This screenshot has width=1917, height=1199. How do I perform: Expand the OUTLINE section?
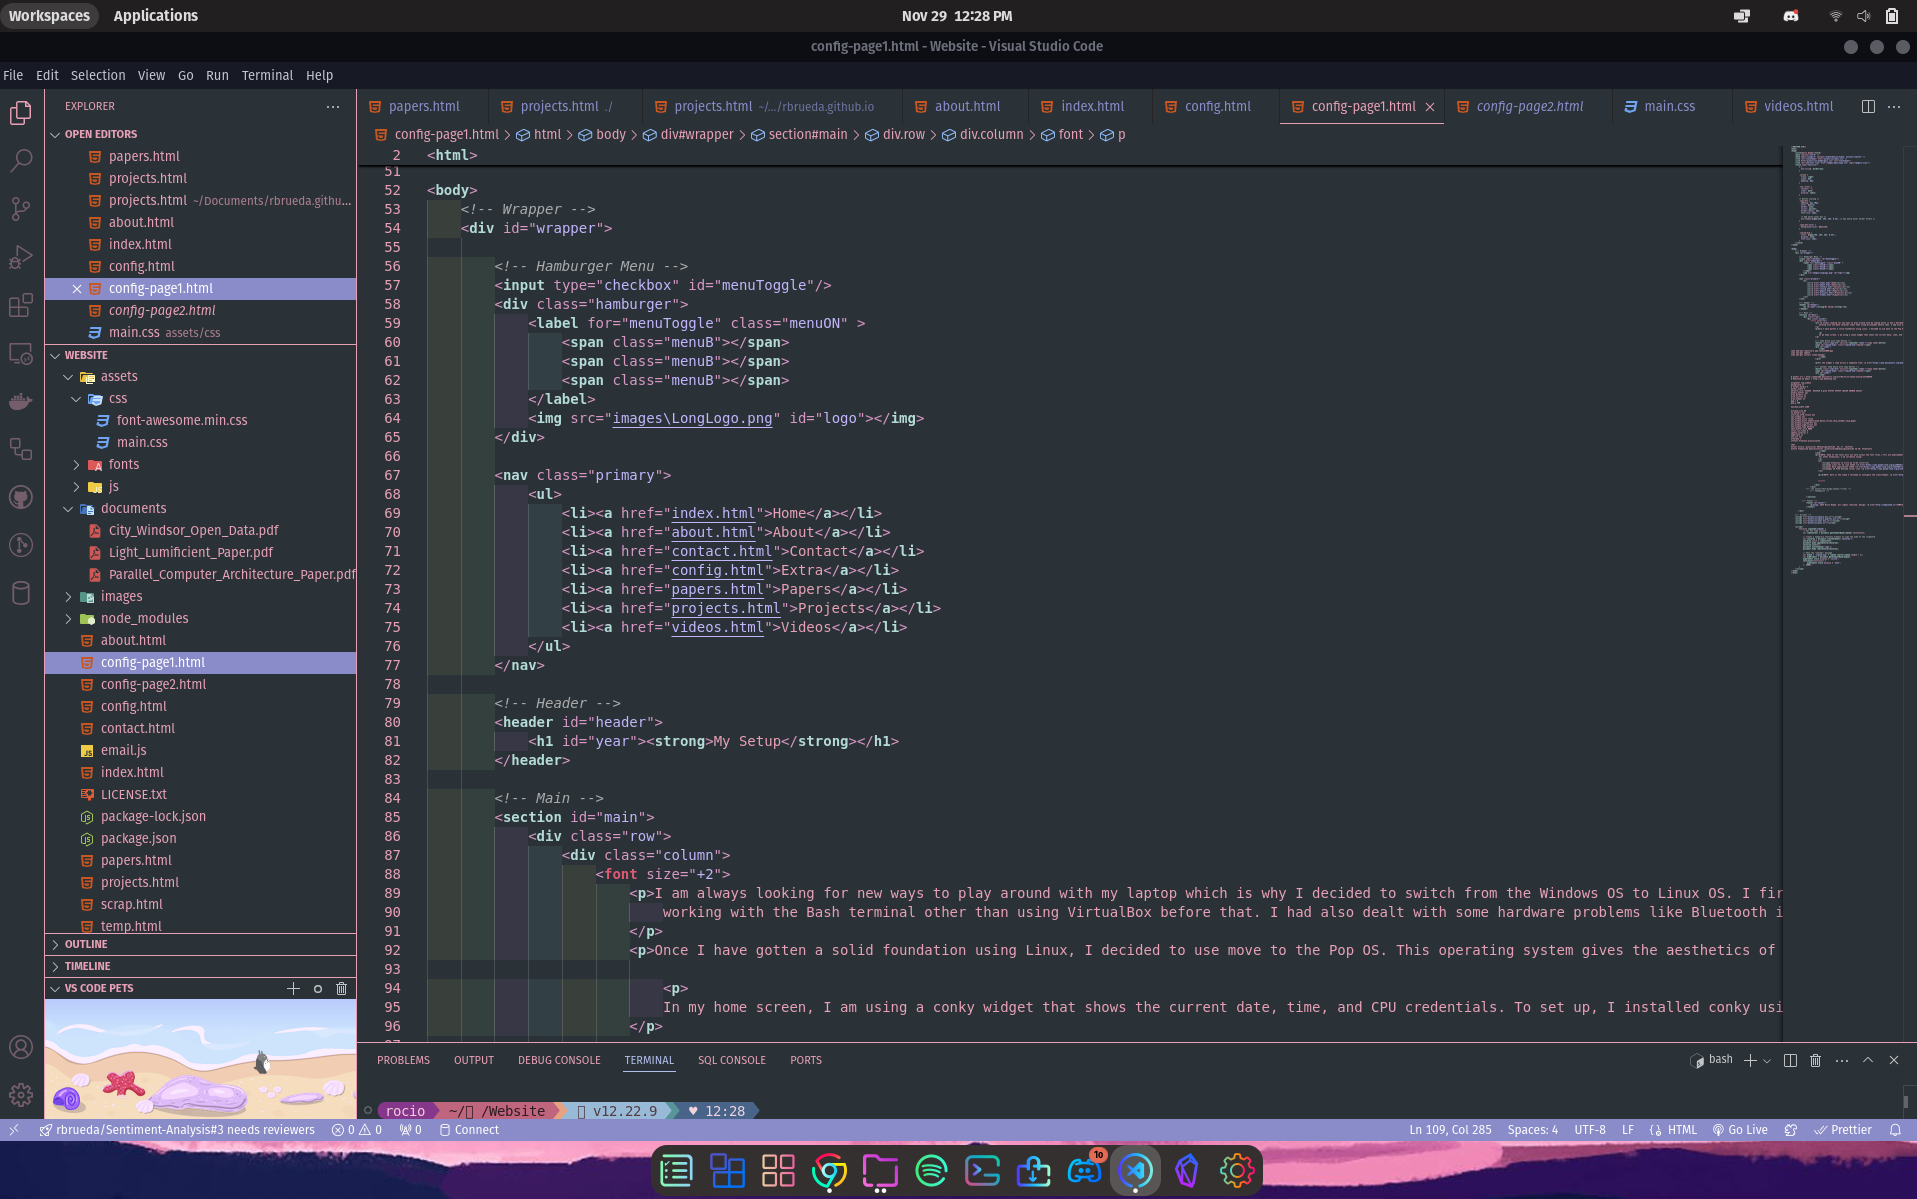coord(86,944)
